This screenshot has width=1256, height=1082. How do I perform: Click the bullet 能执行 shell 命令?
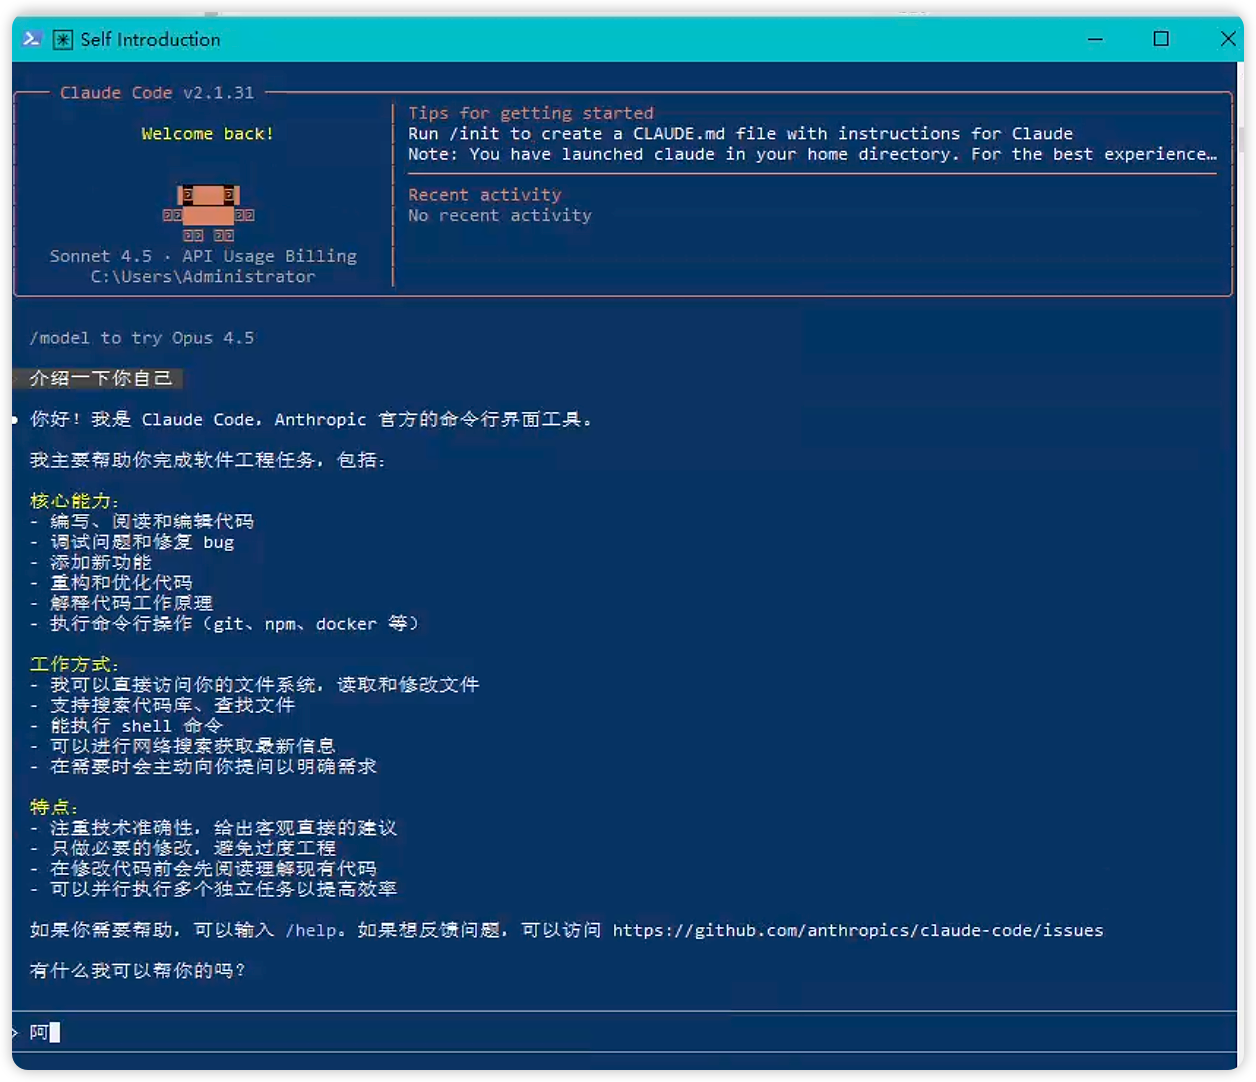[126, 726]
